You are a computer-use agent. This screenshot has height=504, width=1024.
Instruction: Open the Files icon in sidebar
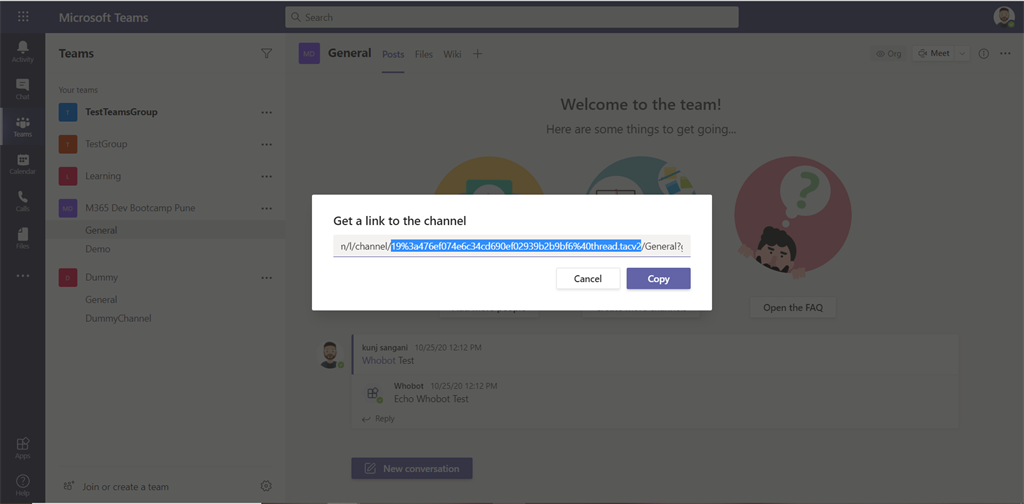22,237
